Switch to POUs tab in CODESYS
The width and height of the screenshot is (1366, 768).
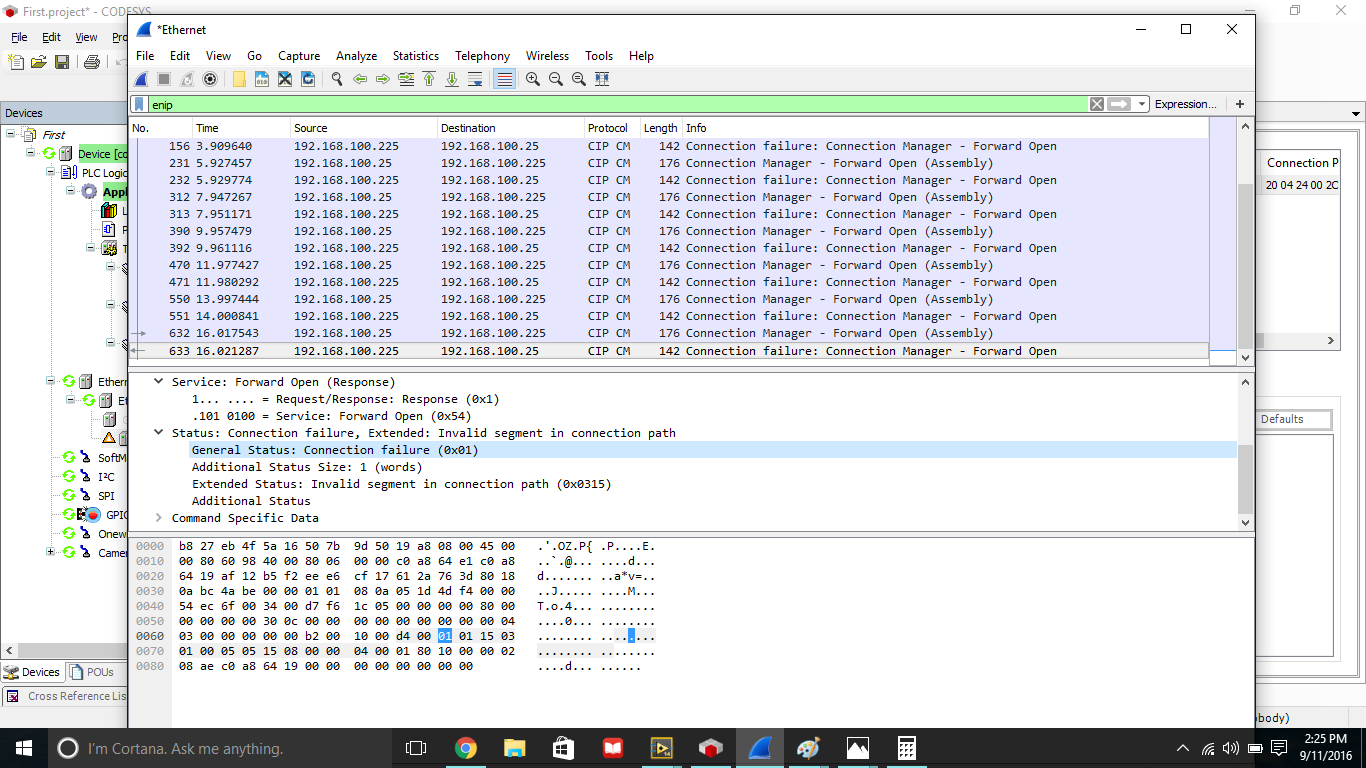pos(90,672)
